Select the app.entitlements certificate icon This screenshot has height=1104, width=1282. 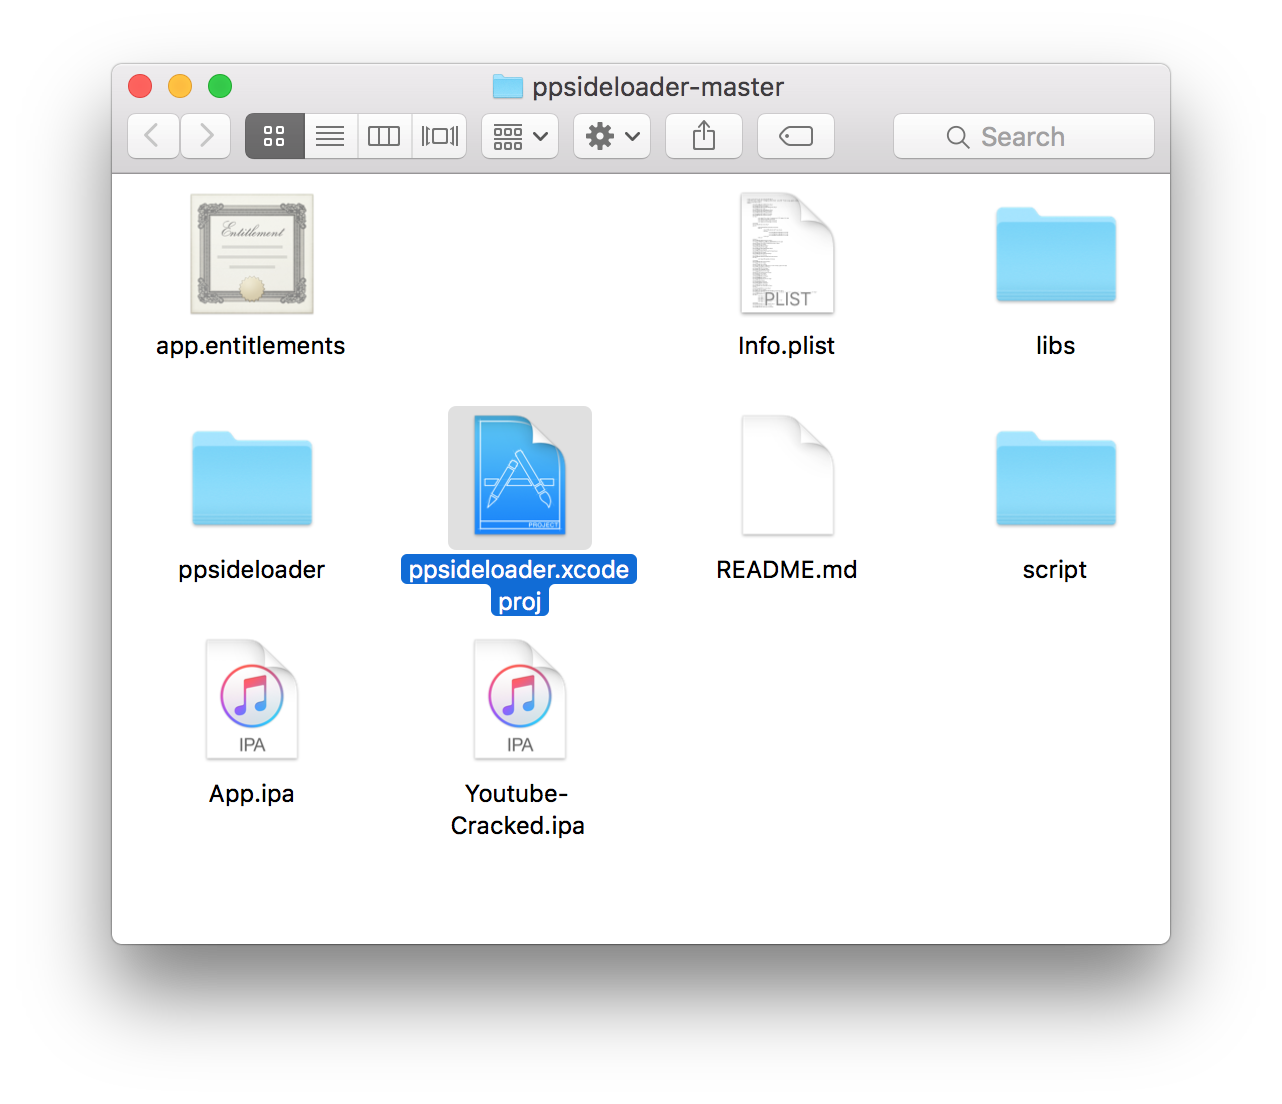click(252, 254)
